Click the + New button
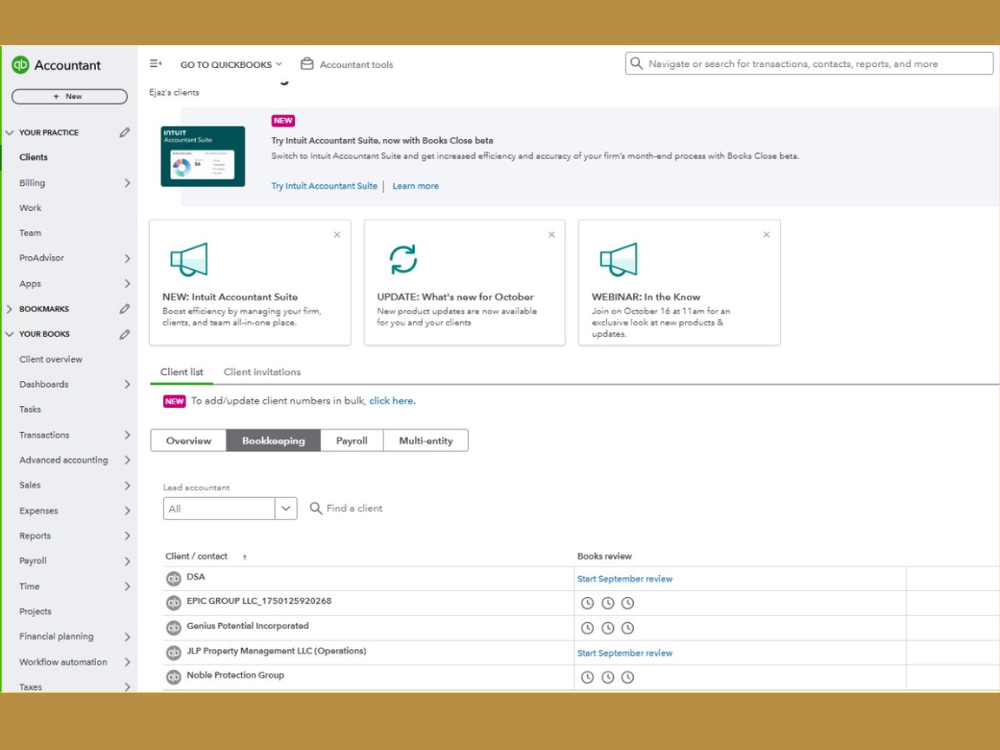 pos(70,96)
